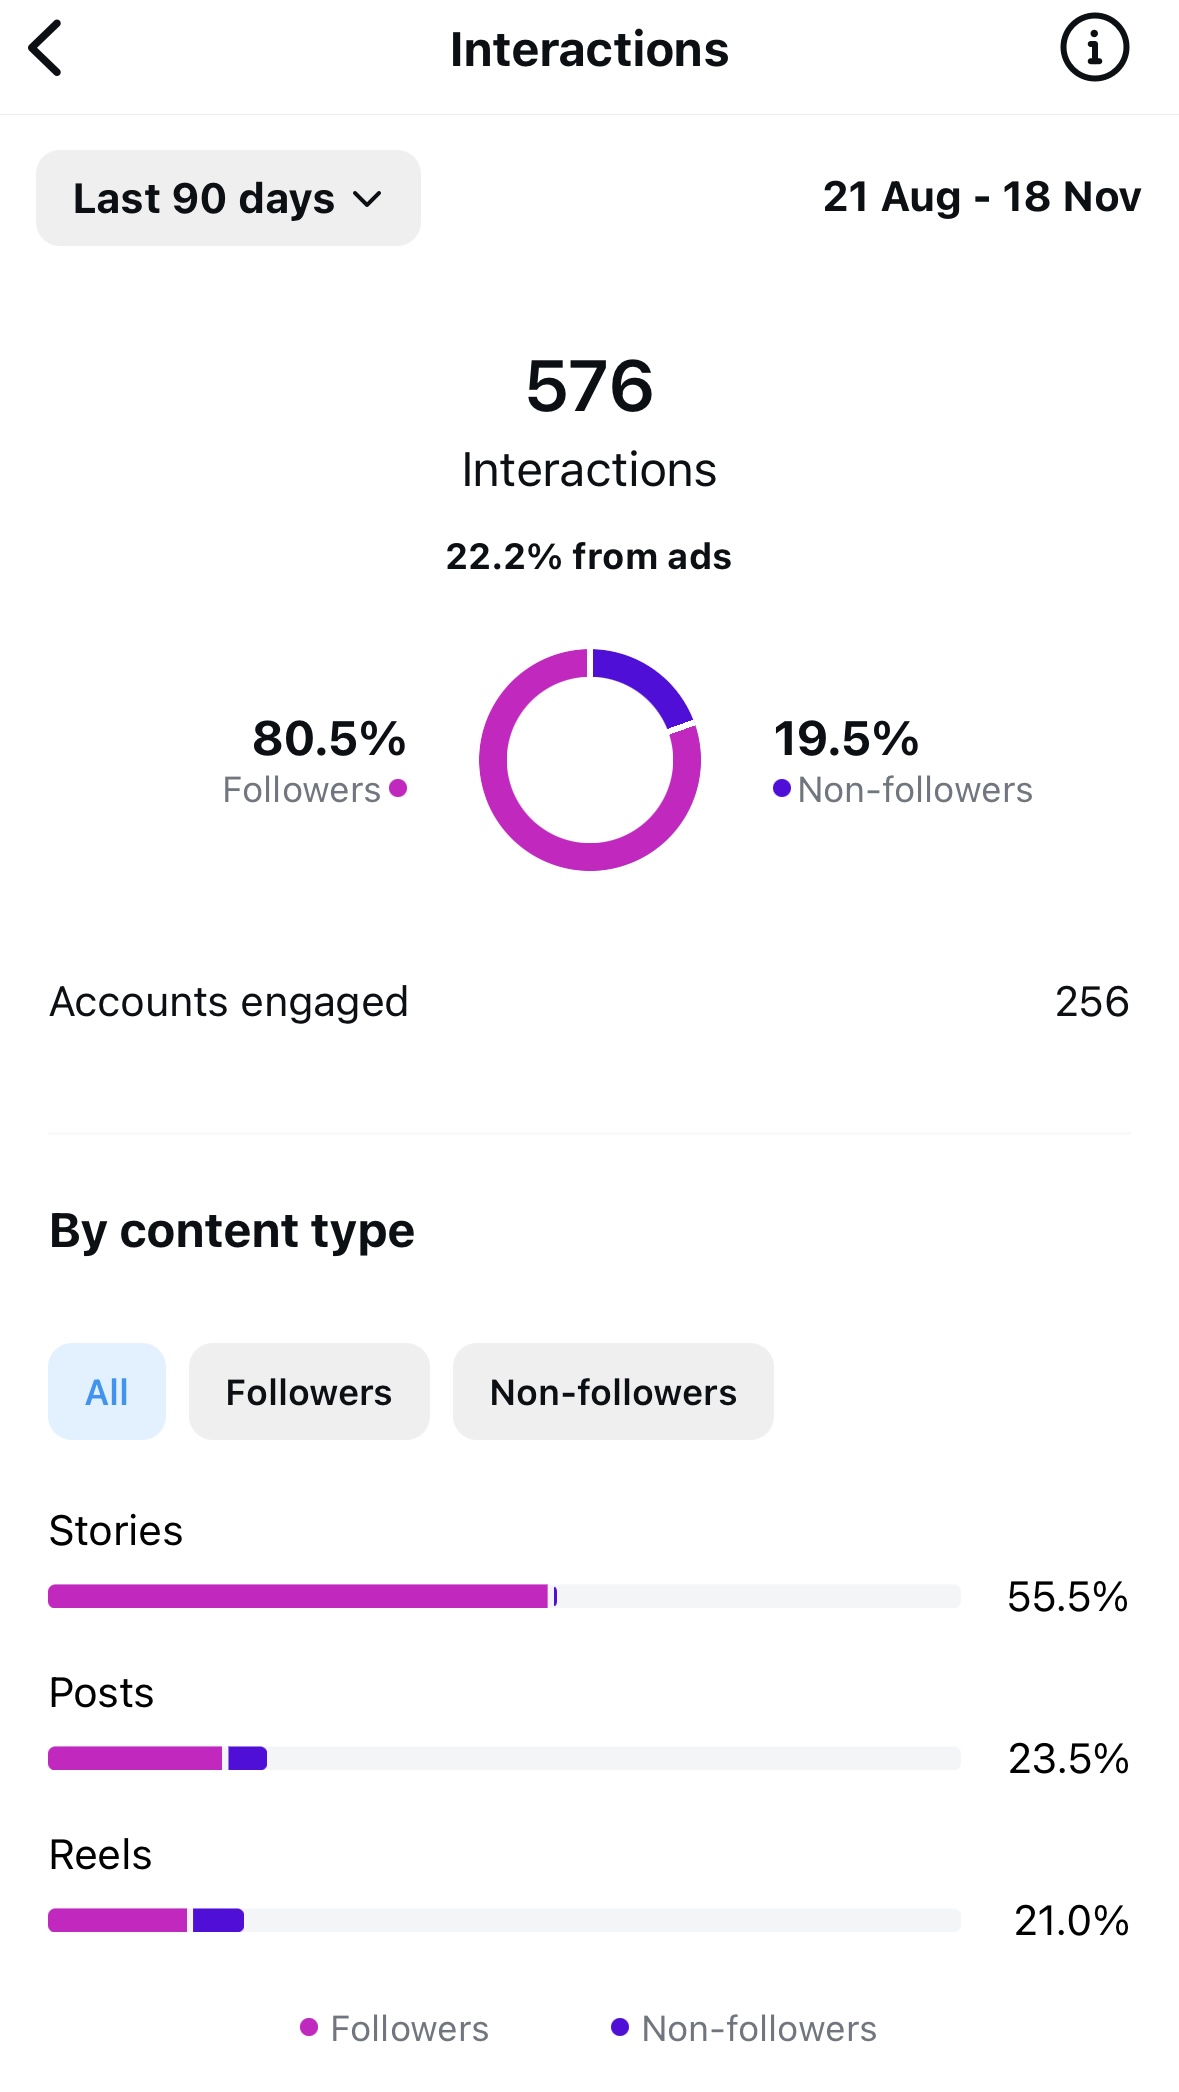Select the Stories content type label
This screenshot has height=2092, width=1179.
coord(116,1530)
